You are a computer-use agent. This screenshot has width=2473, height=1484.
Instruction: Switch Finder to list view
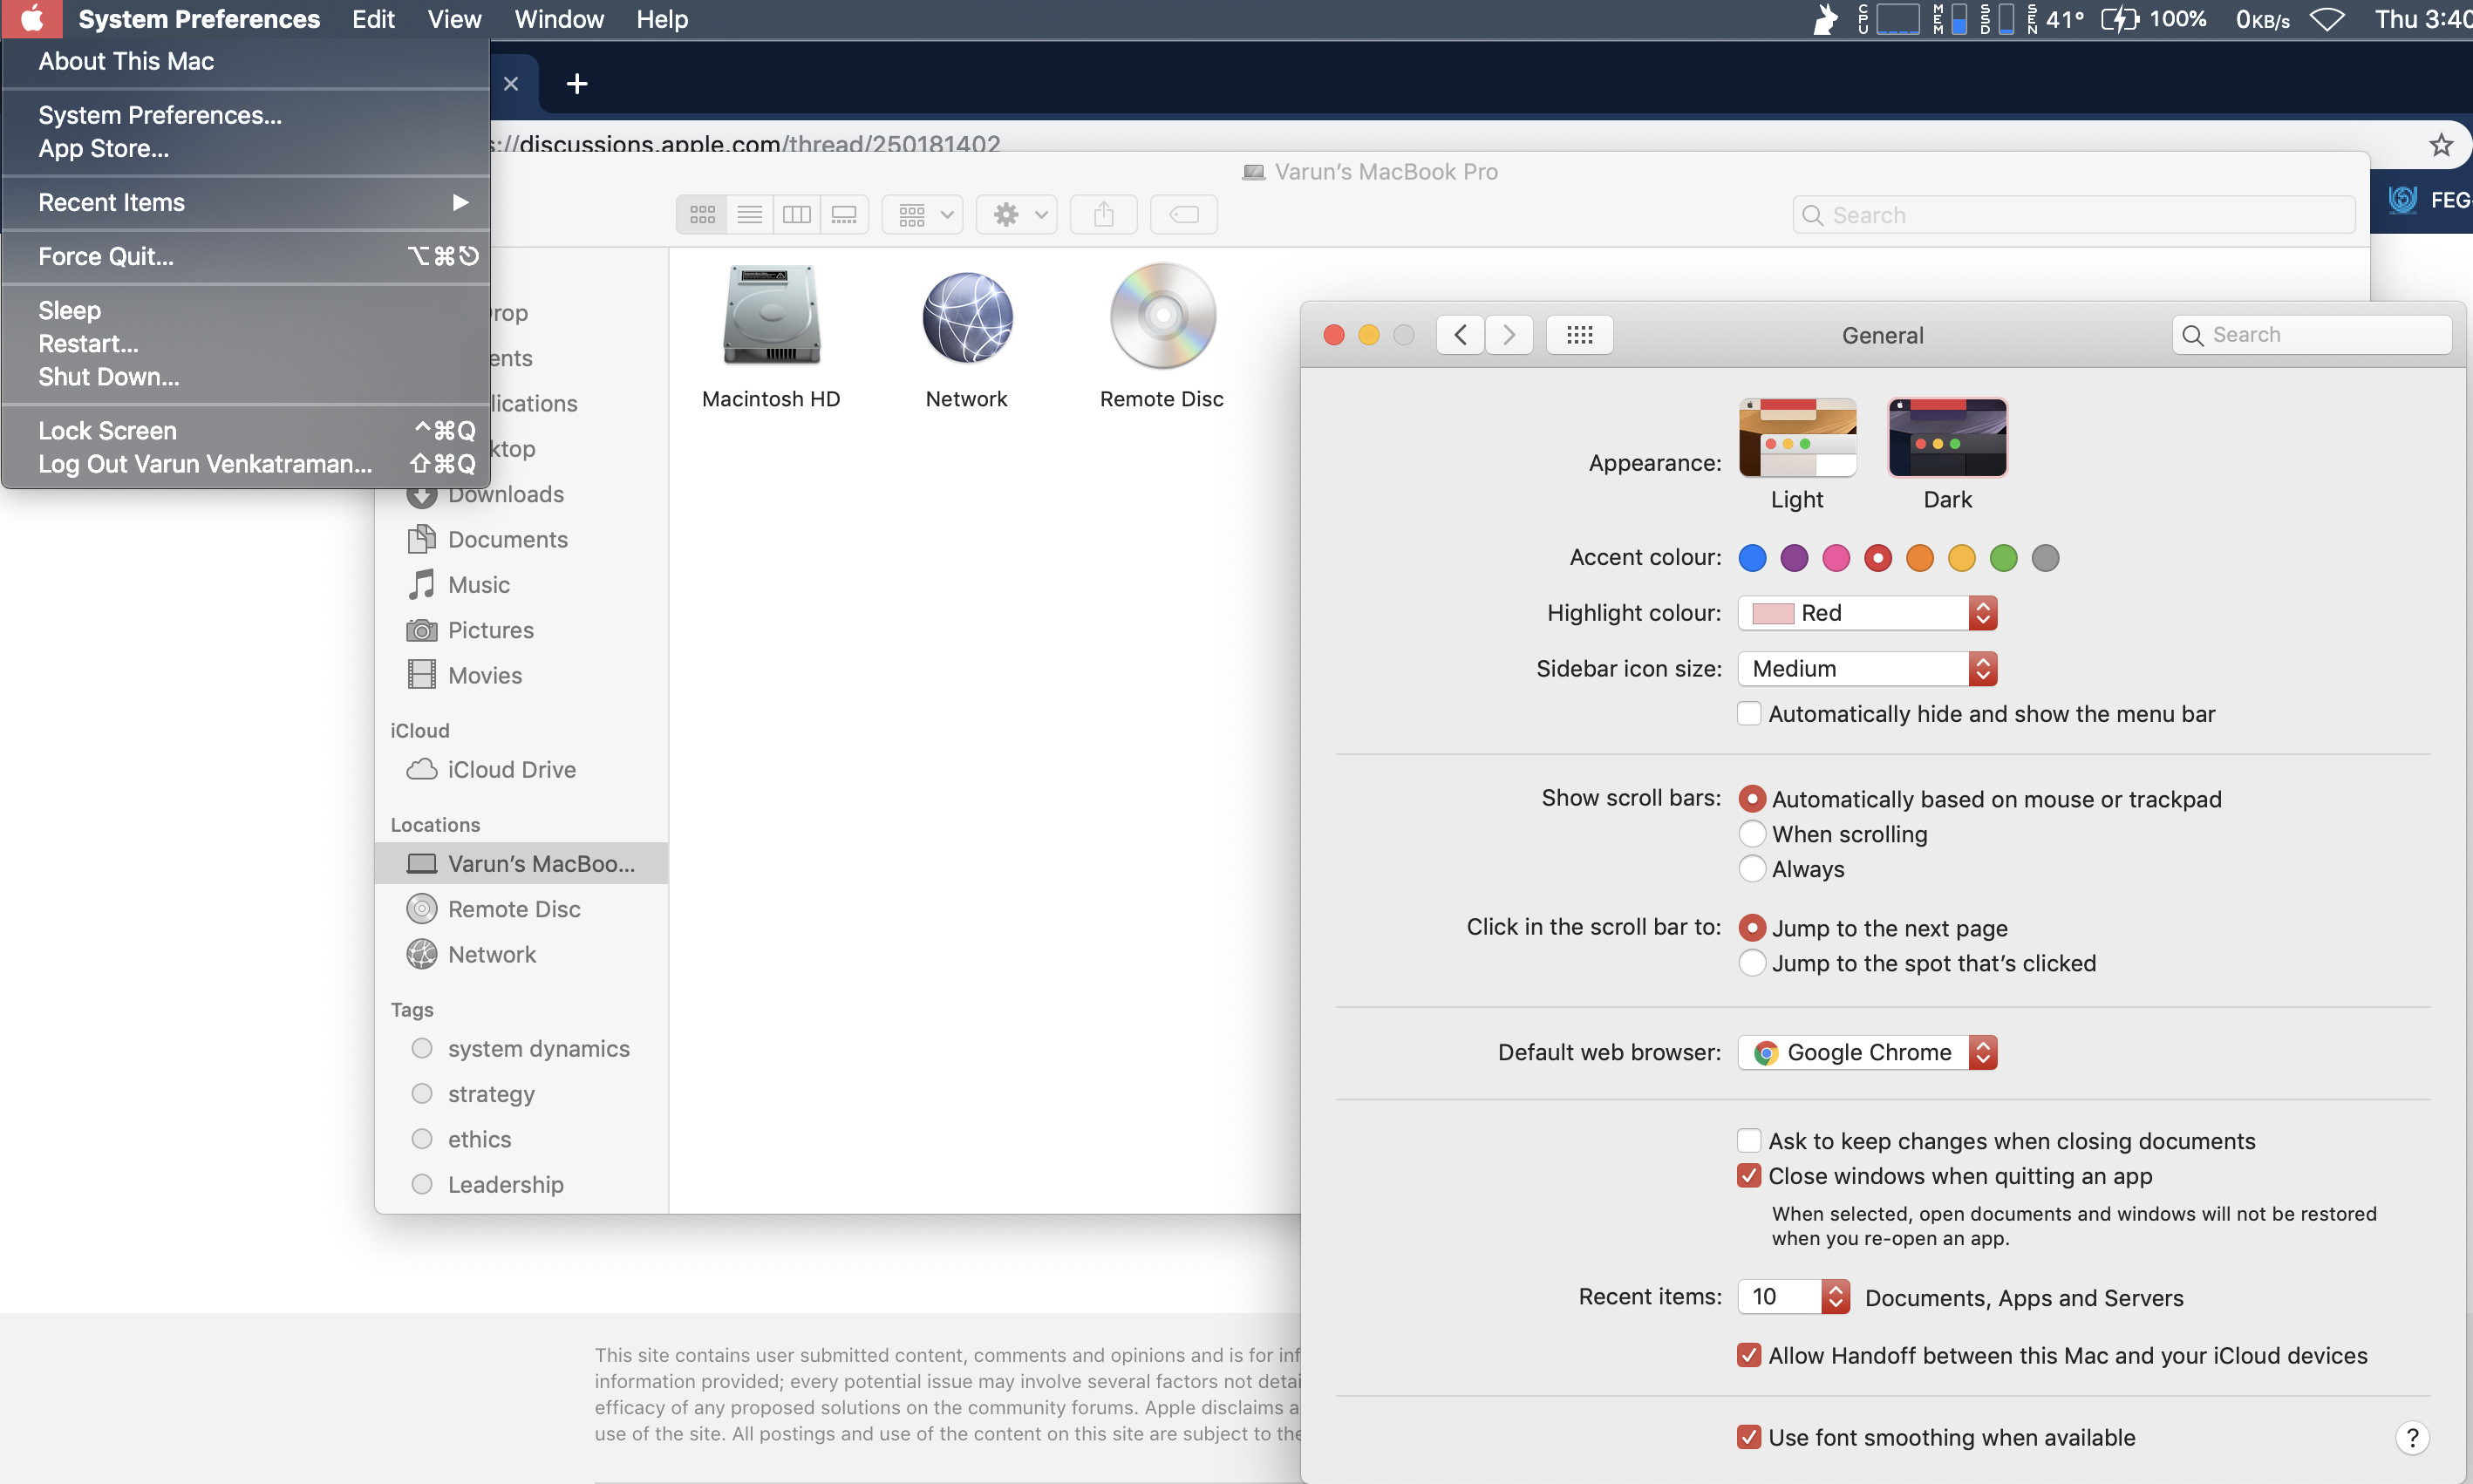coord(749,215)
